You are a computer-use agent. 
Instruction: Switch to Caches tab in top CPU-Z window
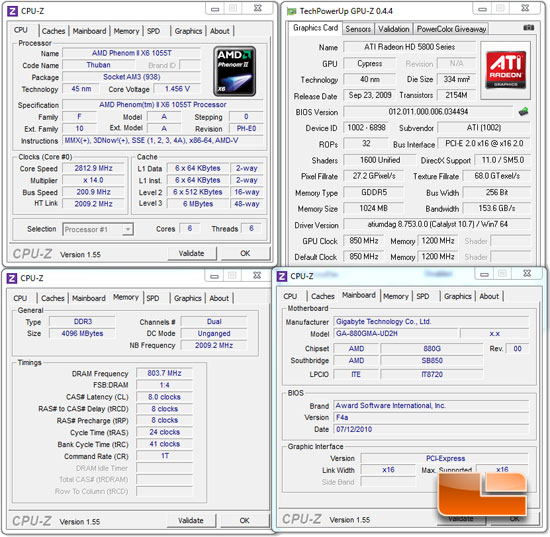tap(53, 31)
